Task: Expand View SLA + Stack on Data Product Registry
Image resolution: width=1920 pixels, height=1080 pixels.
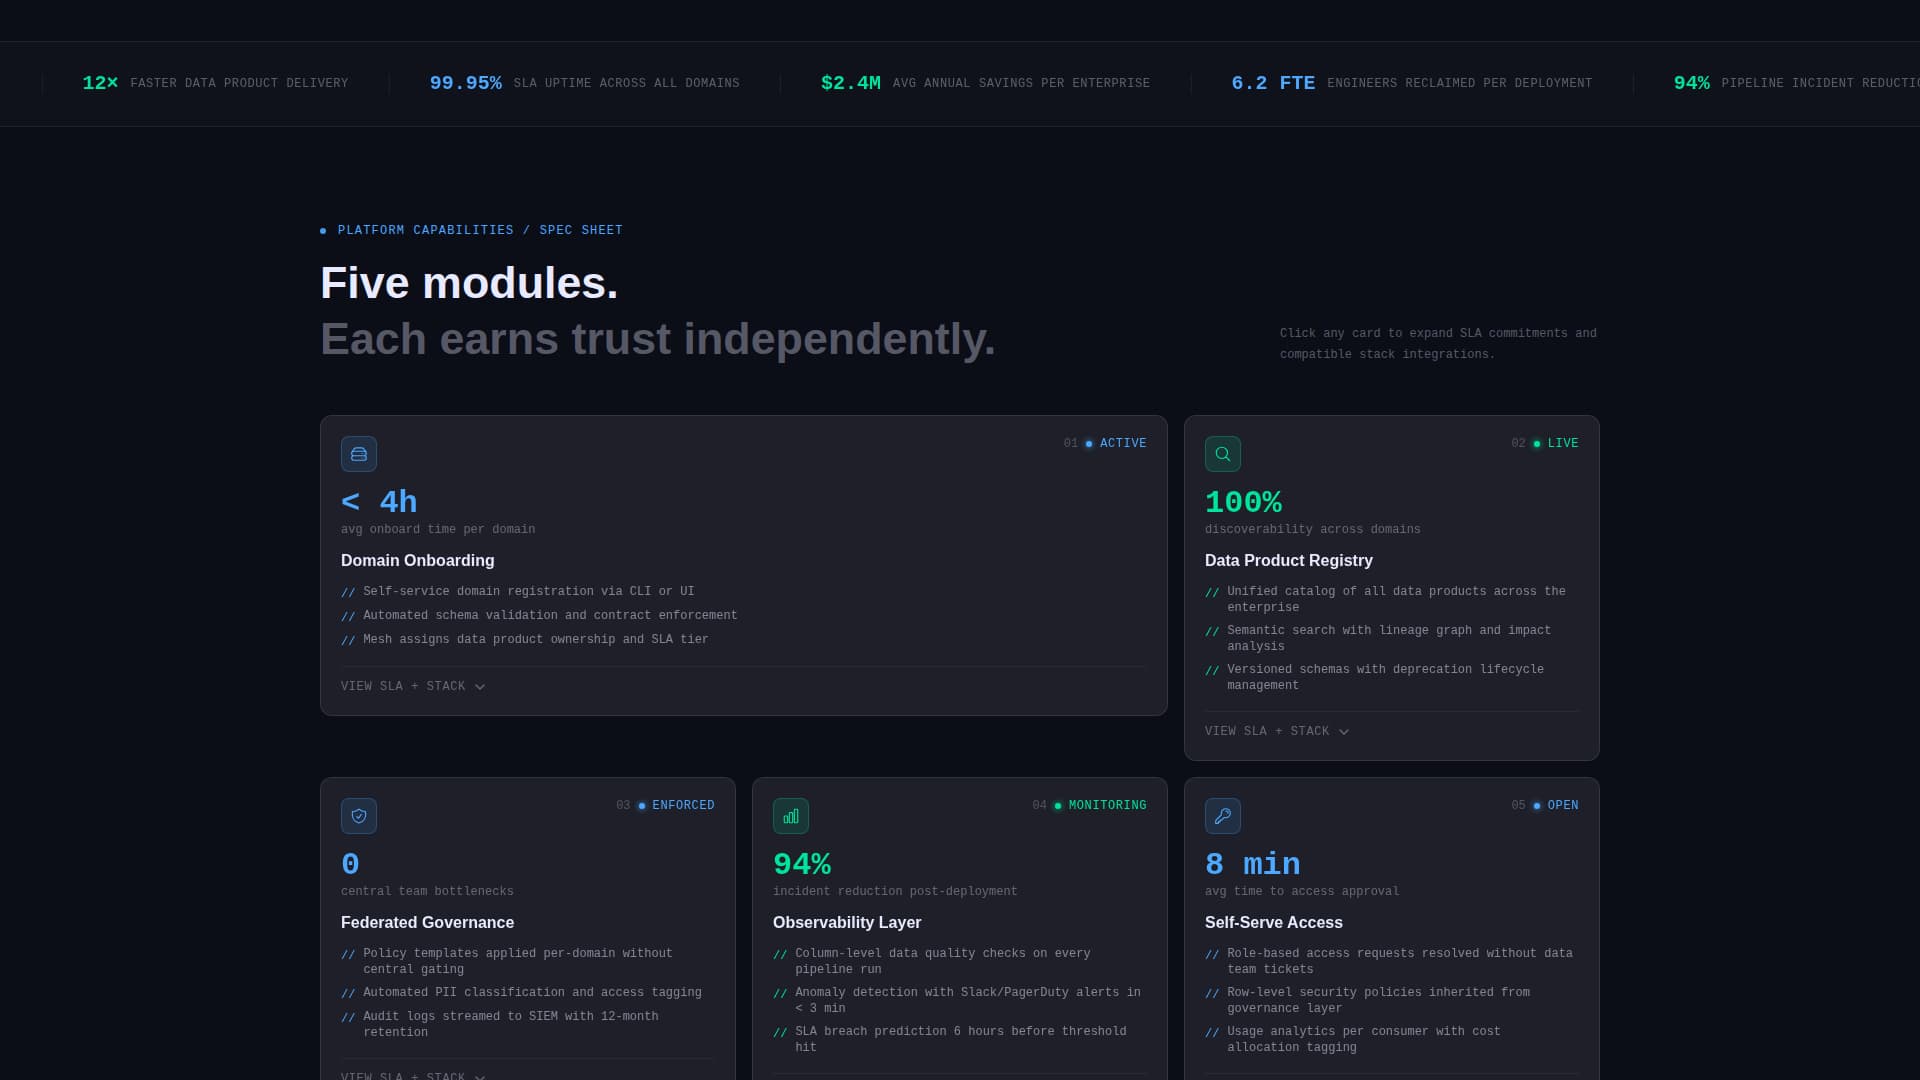Action: (x=1277, y=732)
